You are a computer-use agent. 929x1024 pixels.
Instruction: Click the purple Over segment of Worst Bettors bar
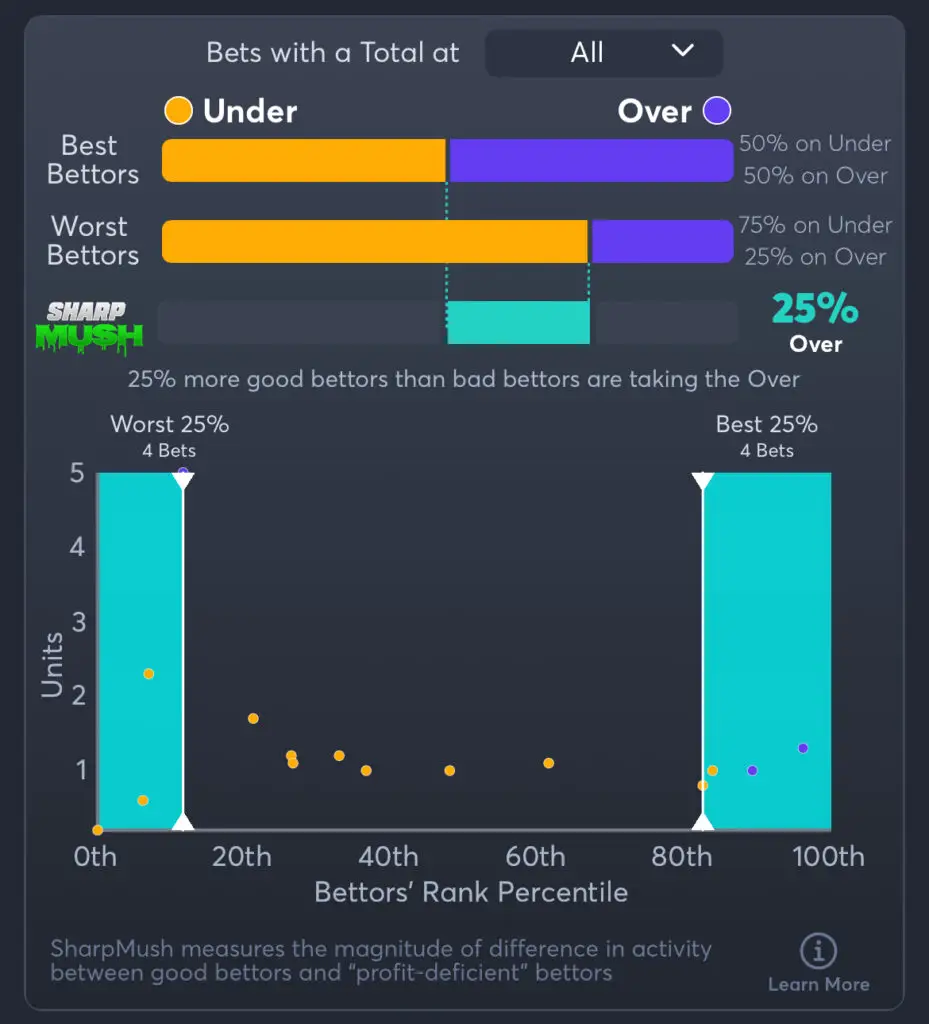tap(661, 241)
